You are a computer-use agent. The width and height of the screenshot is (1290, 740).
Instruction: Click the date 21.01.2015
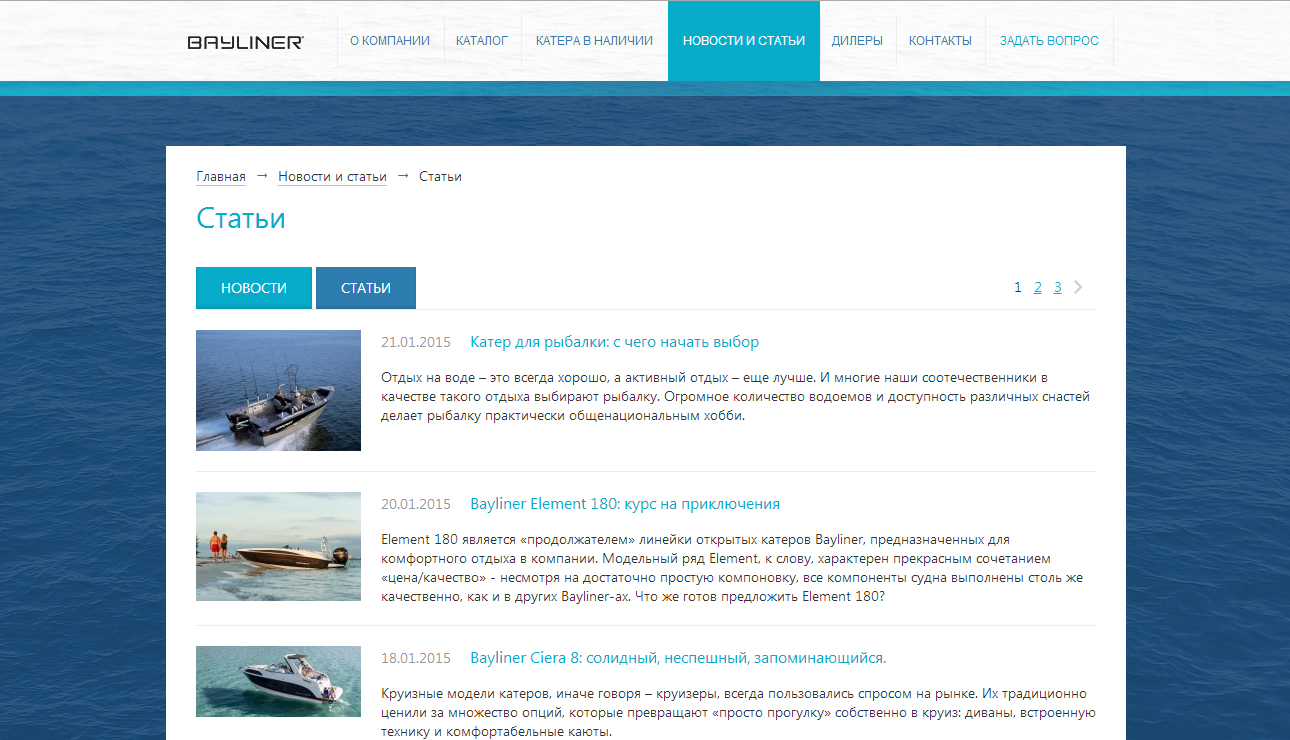[x=416, y=342]
